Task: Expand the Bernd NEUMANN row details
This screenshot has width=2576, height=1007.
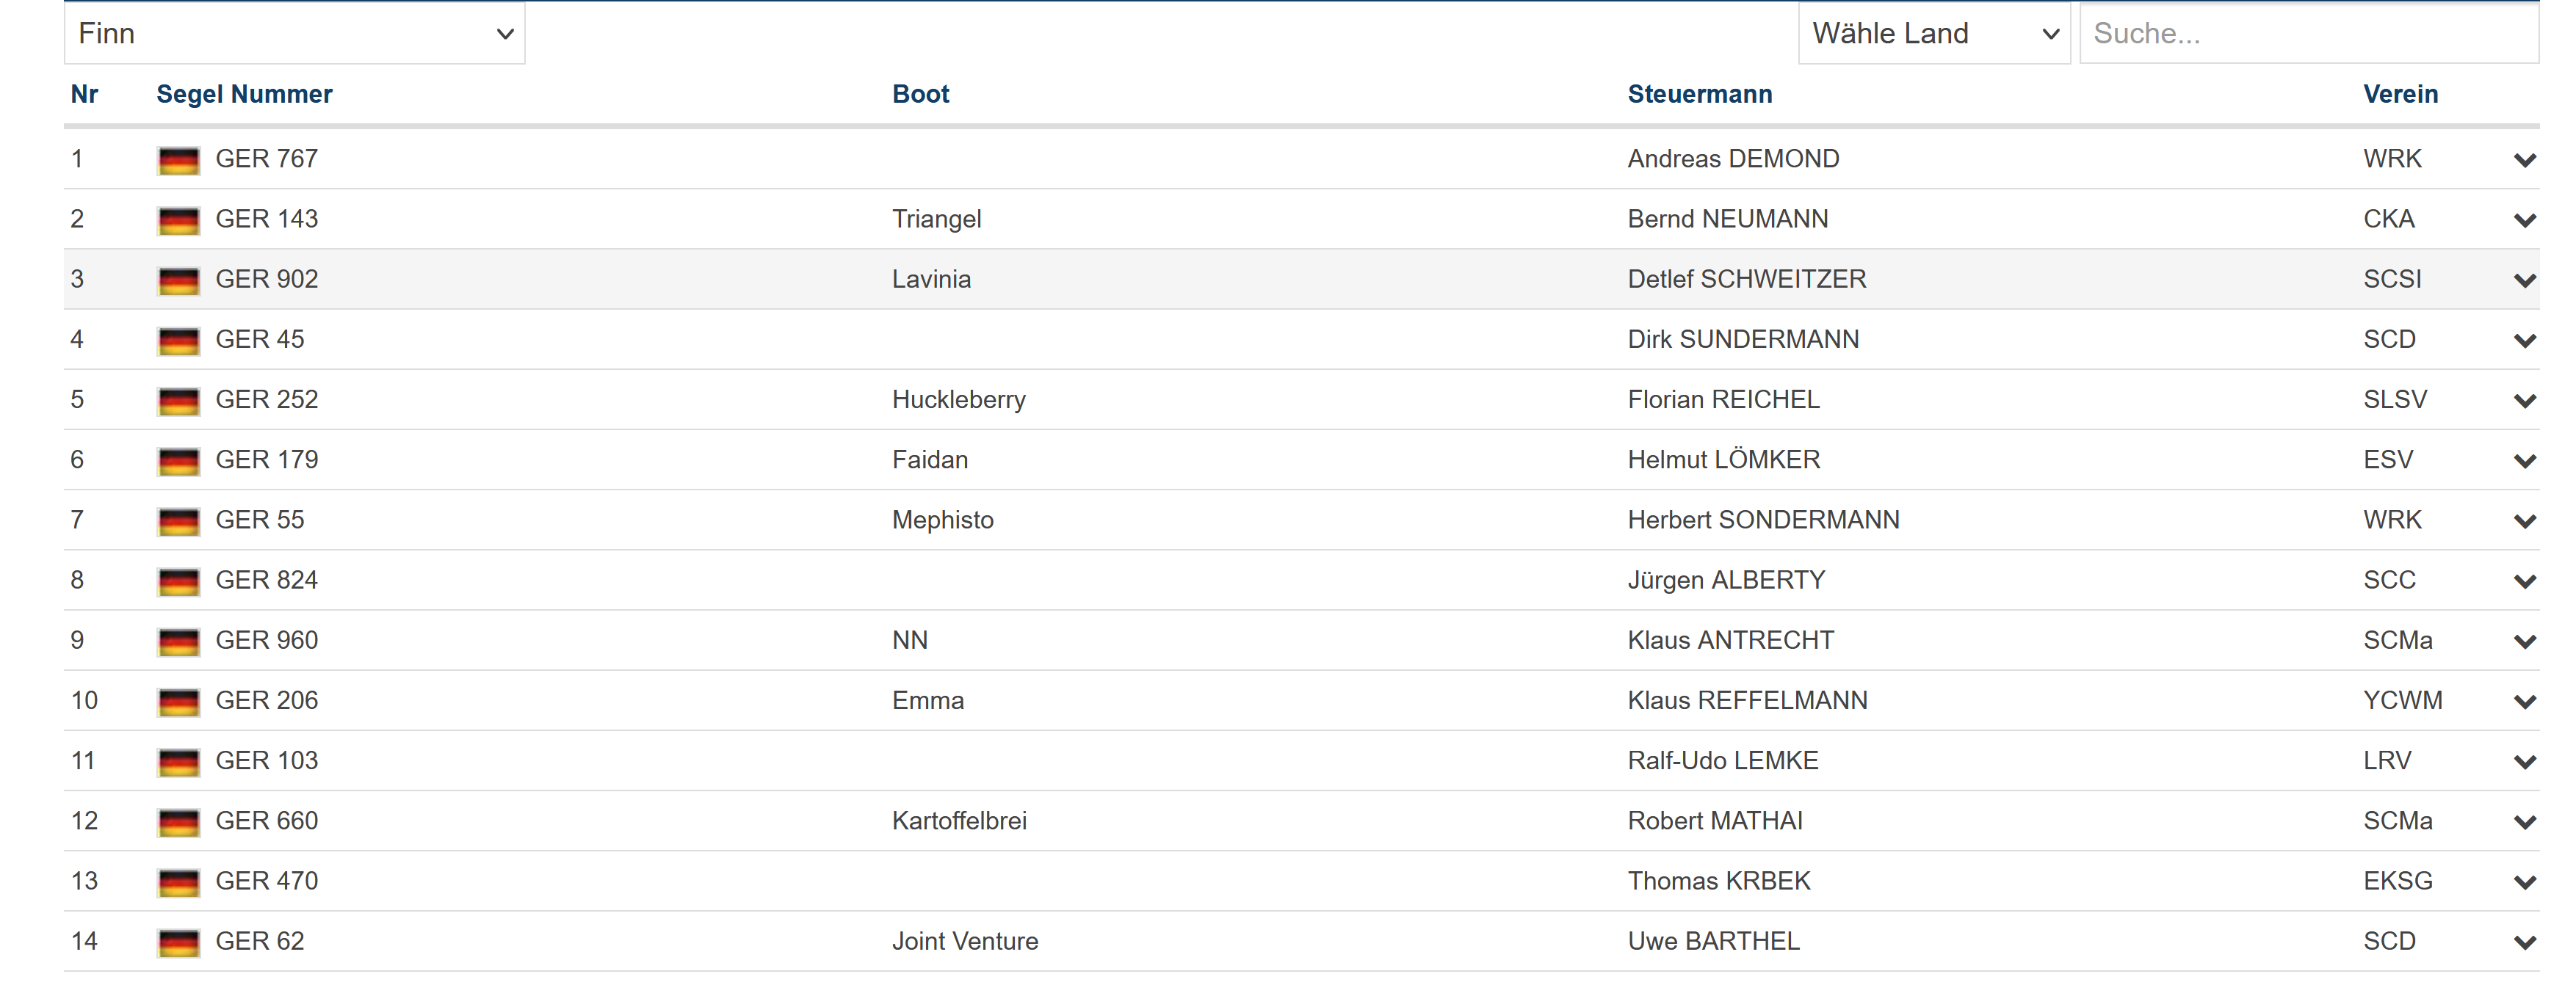Action: pyautogui.click(x=2524, y=220)
